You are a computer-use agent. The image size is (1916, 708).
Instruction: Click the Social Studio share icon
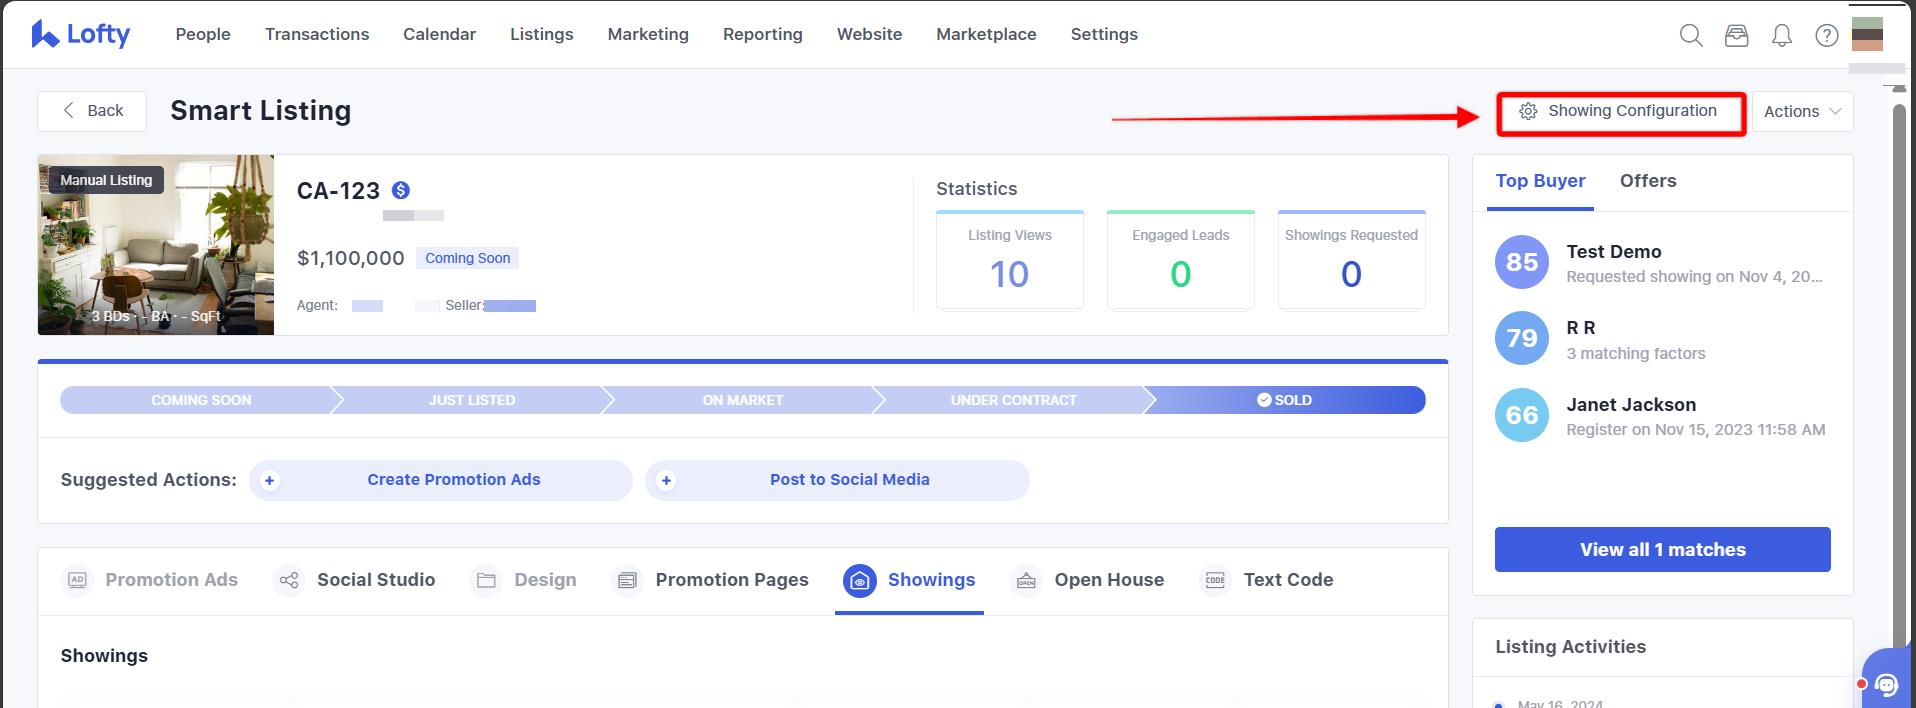click(289, 580)
